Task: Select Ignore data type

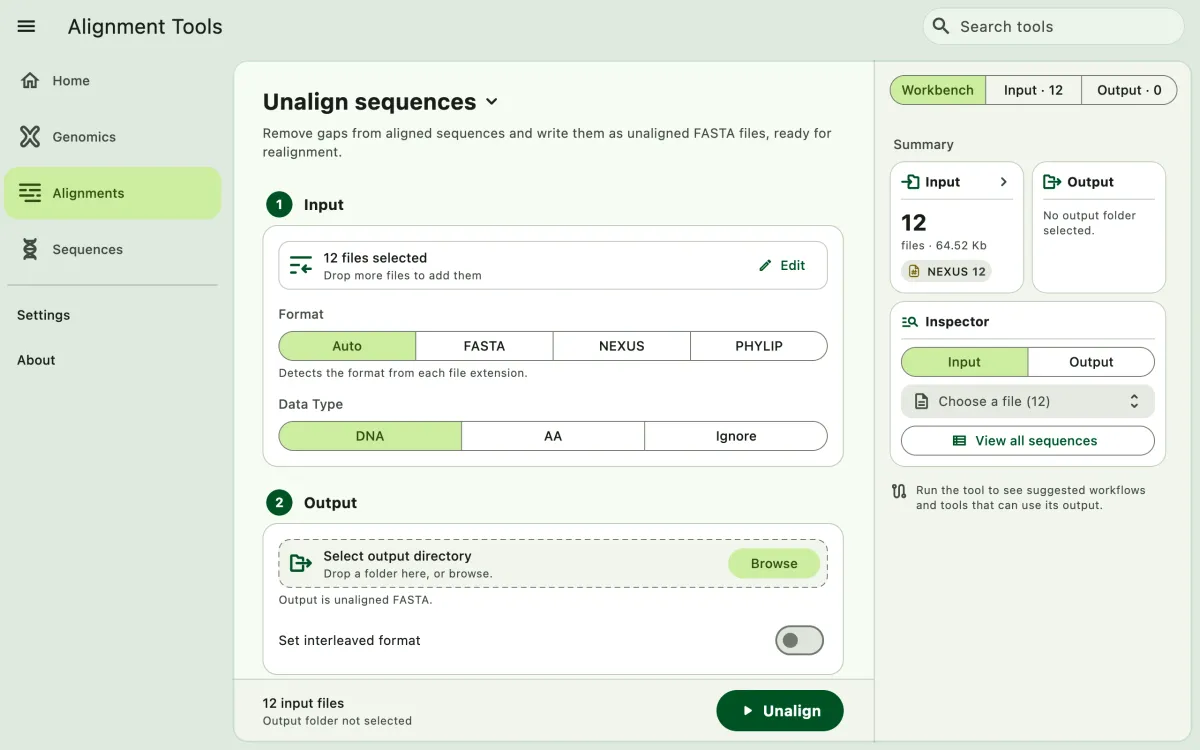Action: click(736, 436)
